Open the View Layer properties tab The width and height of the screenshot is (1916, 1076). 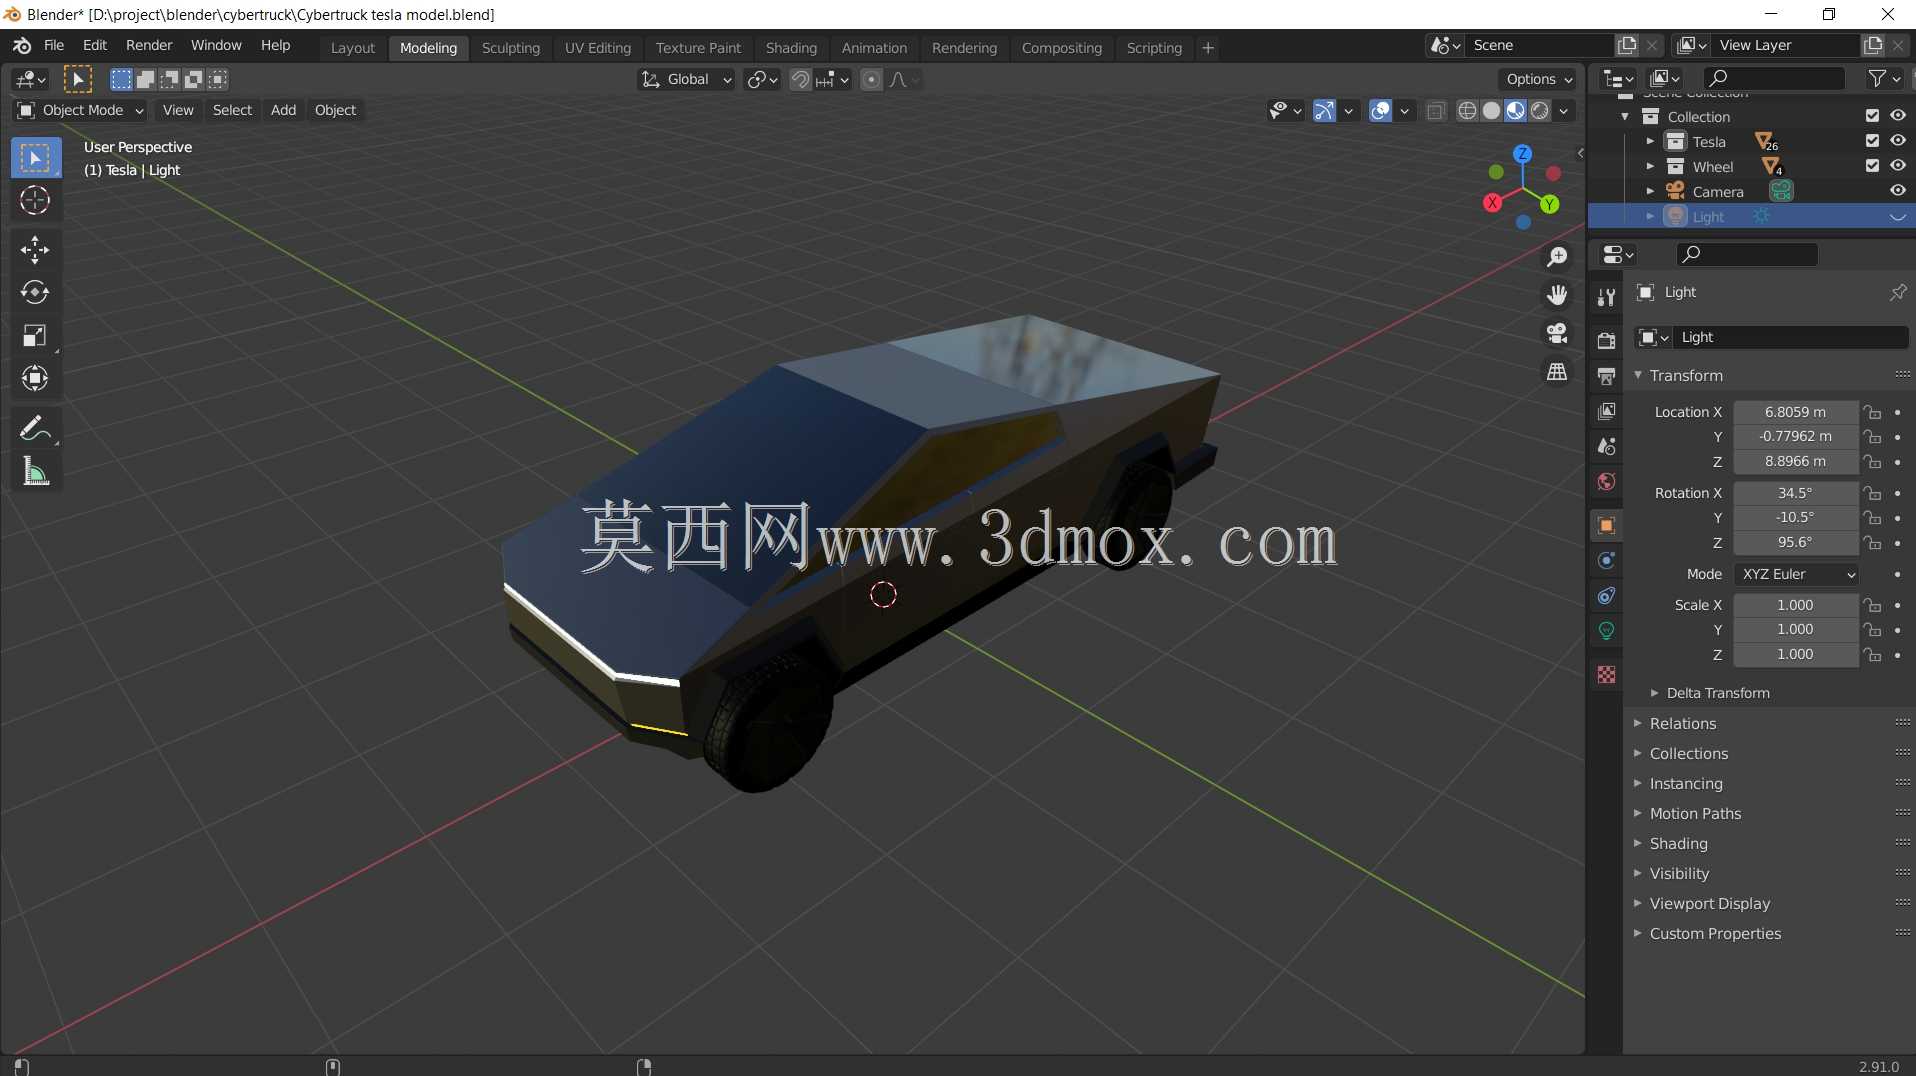(1606, 411)
